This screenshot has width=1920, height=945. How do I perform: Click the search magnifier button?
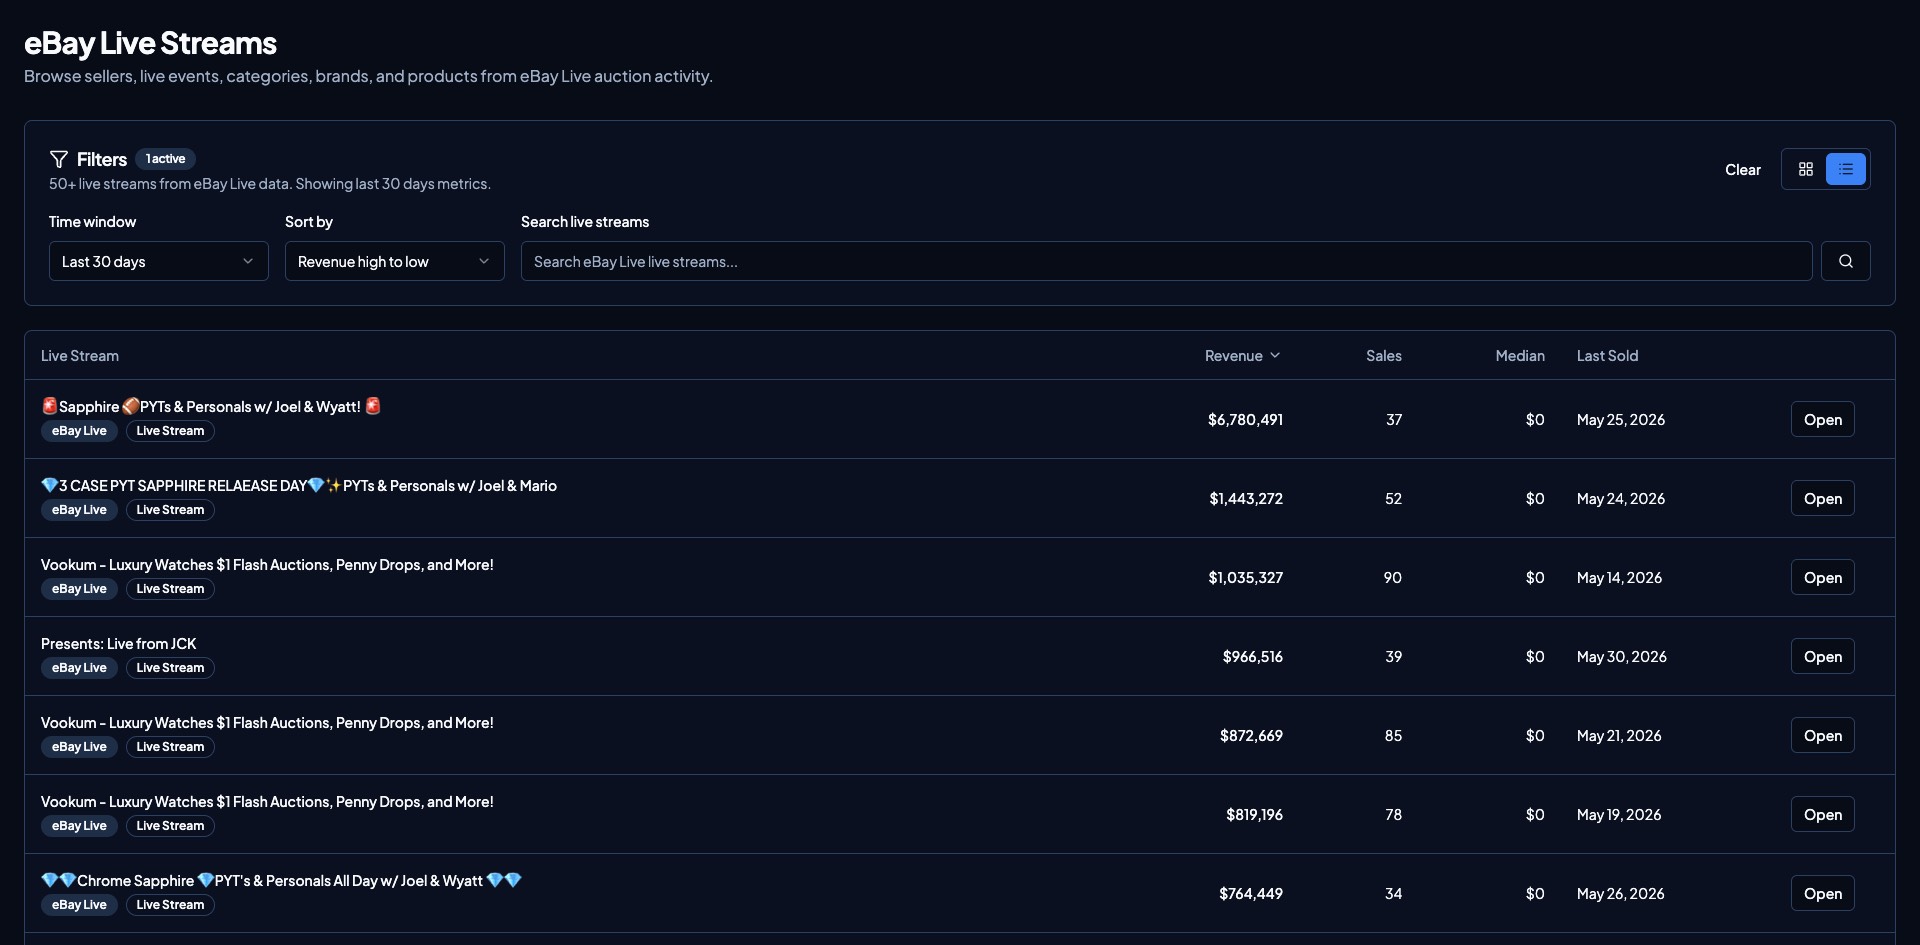click(1846, 261)
